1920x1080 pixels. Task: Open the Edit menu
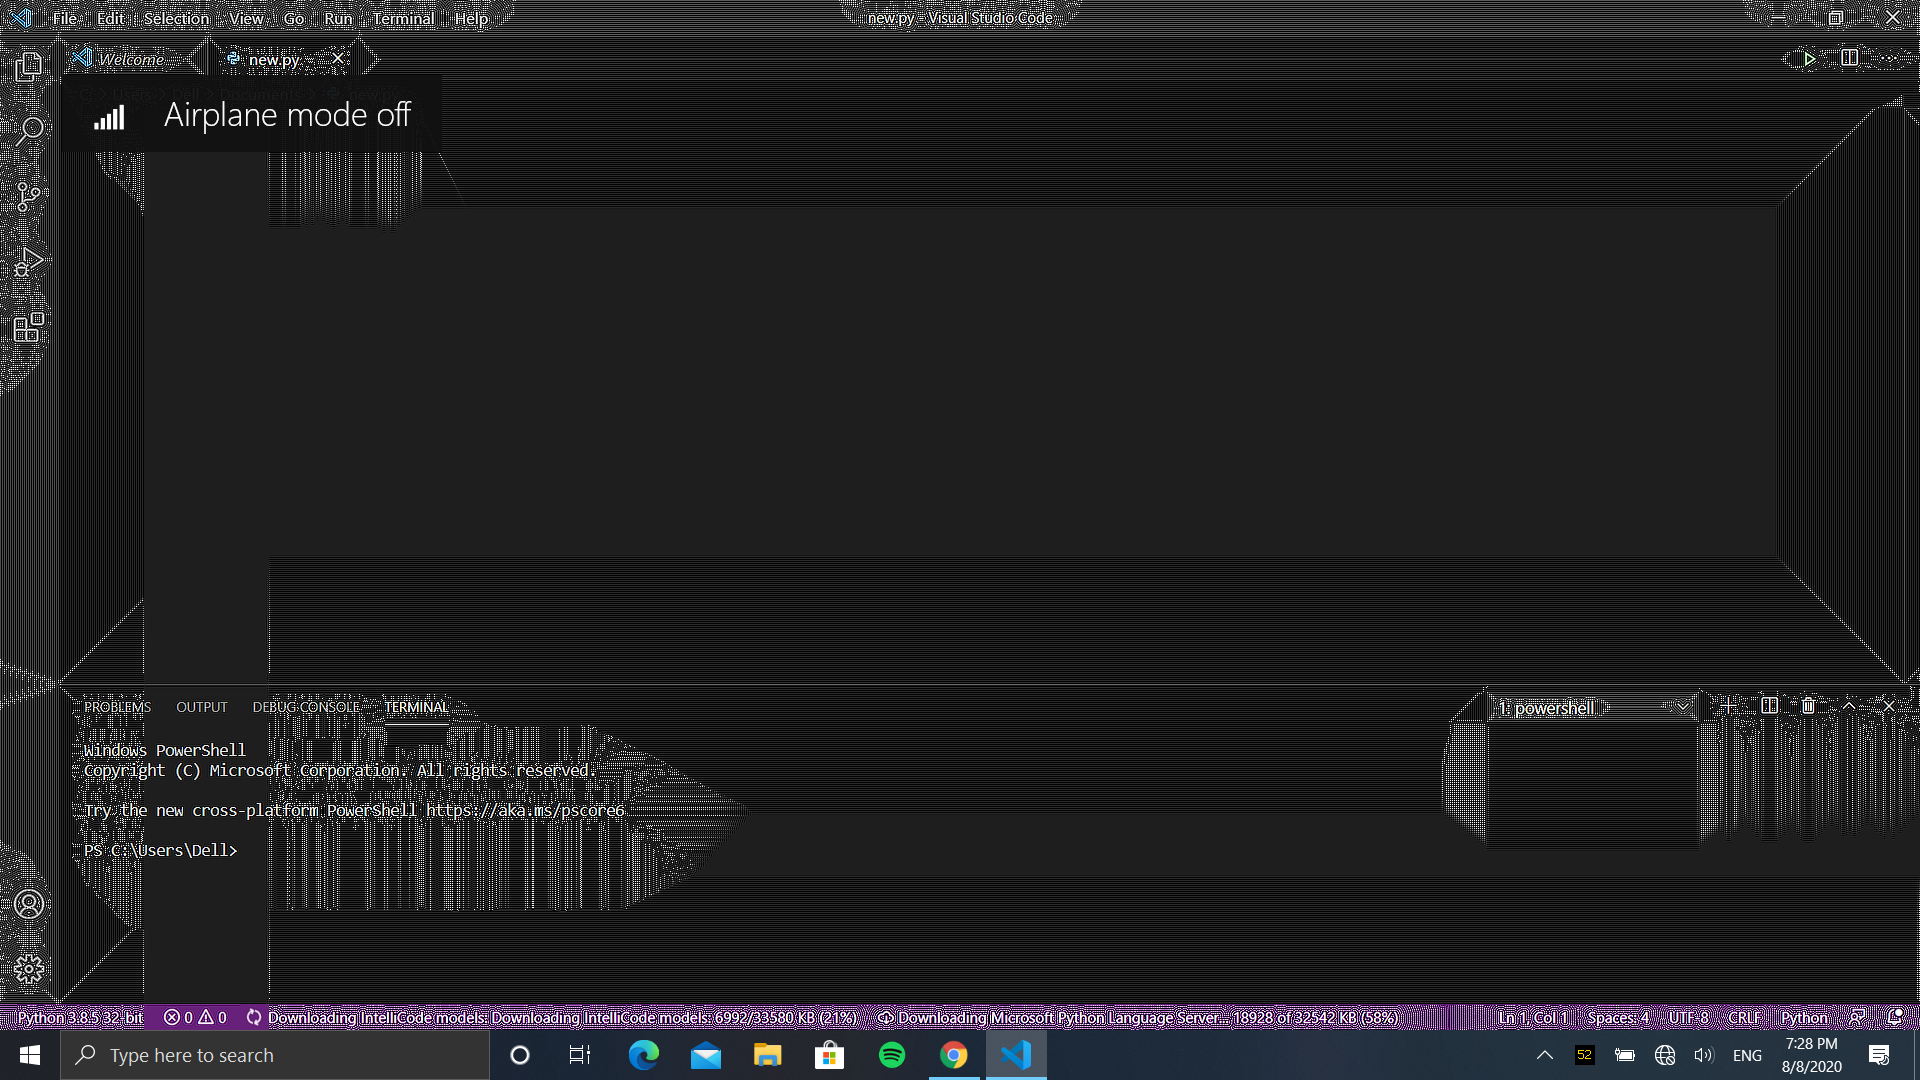coord(110,18)
